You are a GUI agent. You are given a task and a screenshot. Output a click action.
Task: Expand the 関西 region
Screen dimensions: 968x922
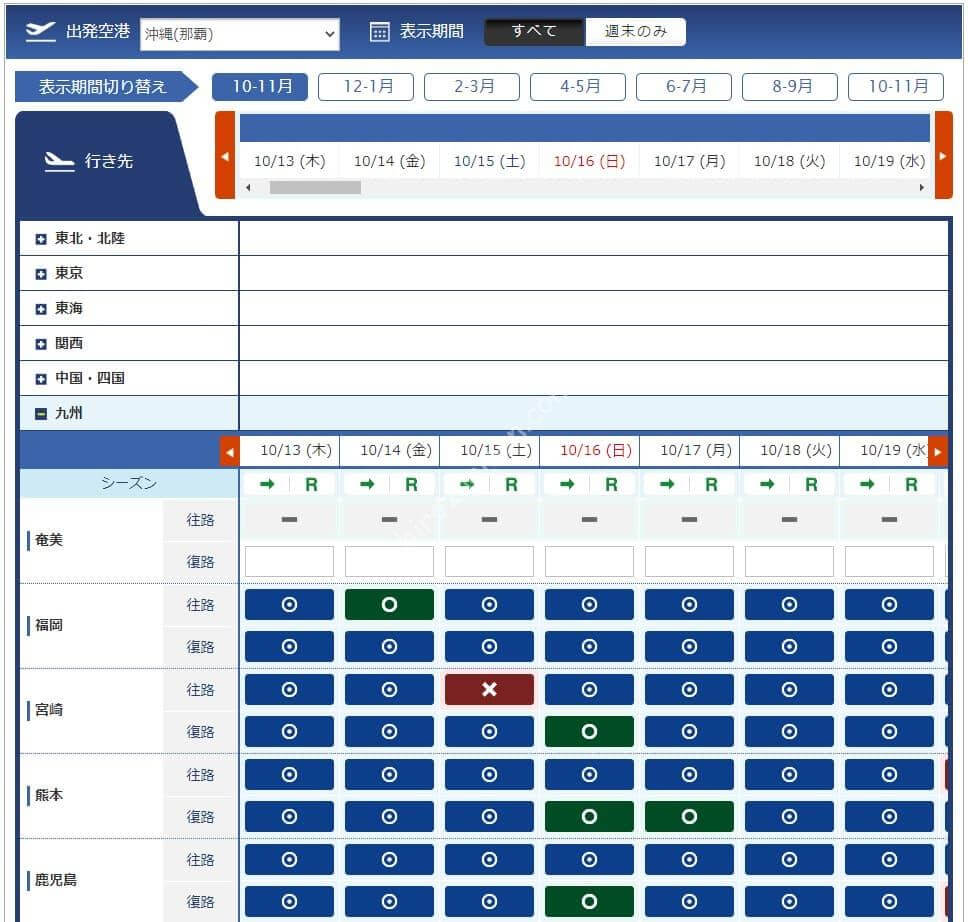click(41, 344)
